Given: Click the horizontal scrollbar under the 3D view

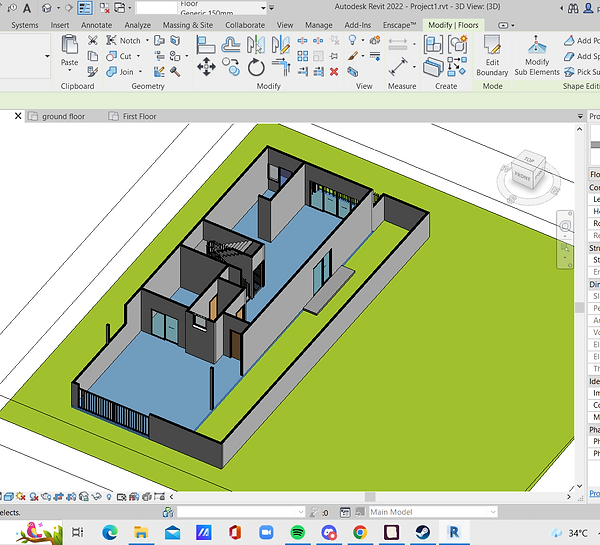Looking at the screenshot, I should click(x=370, y=497).
